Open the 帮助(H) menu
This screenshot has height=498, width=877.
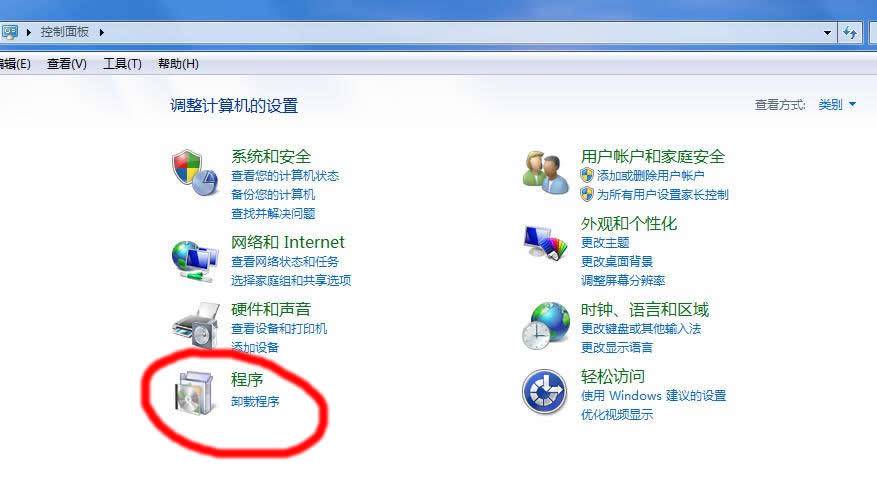[178, 64]
